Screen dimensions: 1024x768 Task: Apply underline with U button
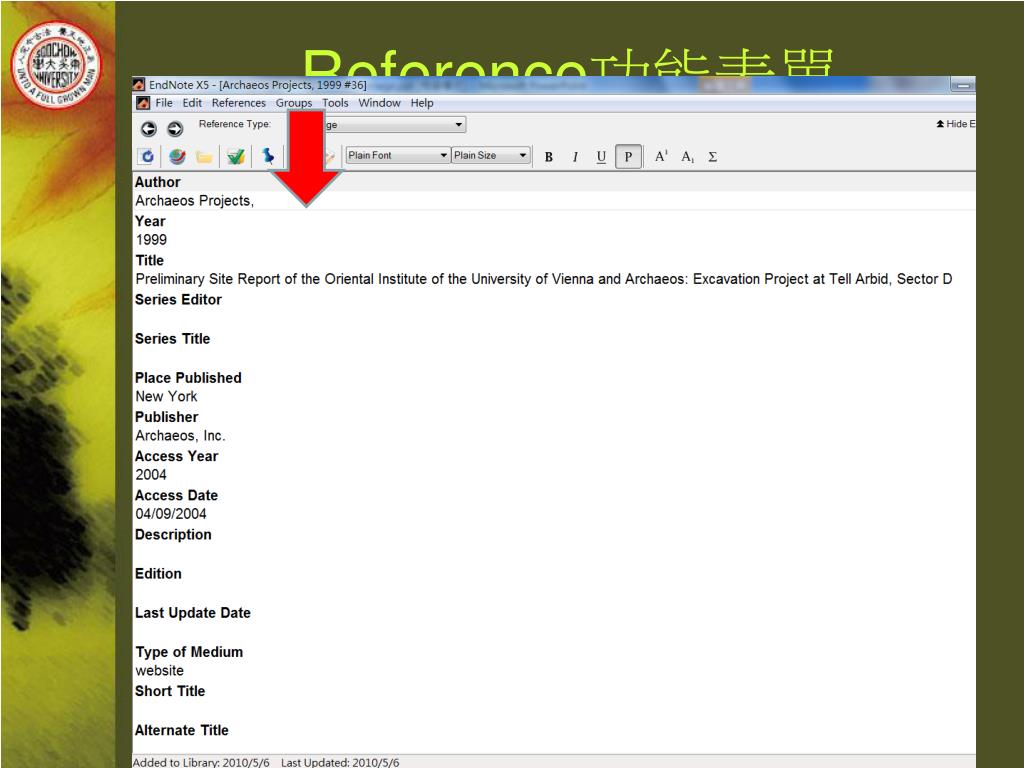point(601,157)
